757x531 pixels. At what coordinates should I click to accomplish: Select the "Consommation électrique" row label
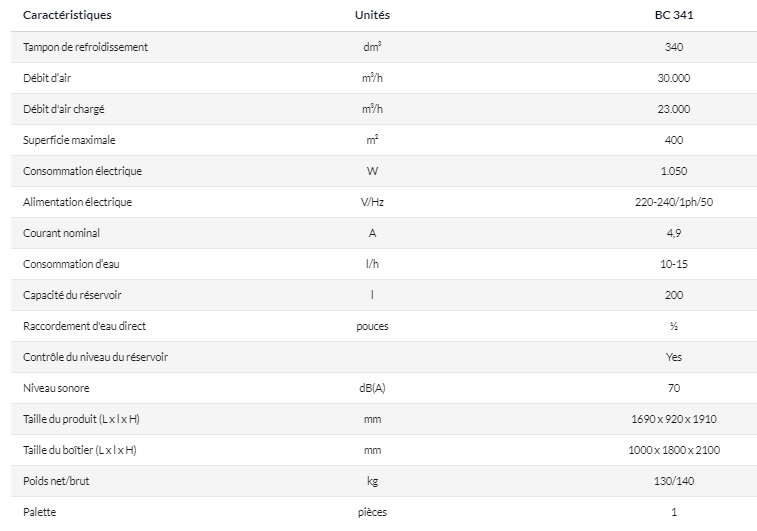tap(83, 171)
